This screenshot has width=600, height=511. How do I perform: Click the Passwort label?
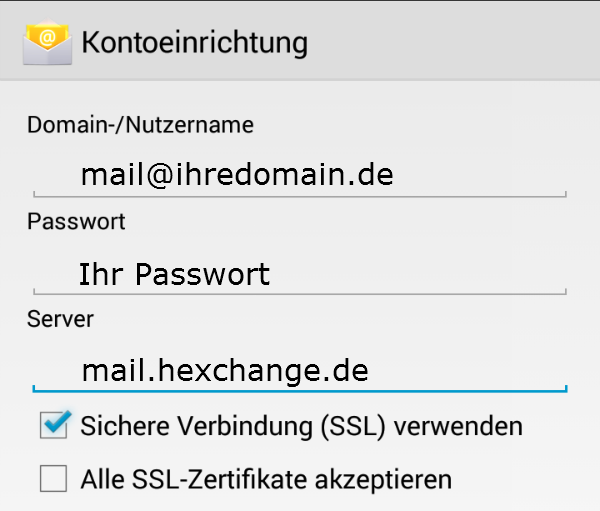tap(76, 222)
